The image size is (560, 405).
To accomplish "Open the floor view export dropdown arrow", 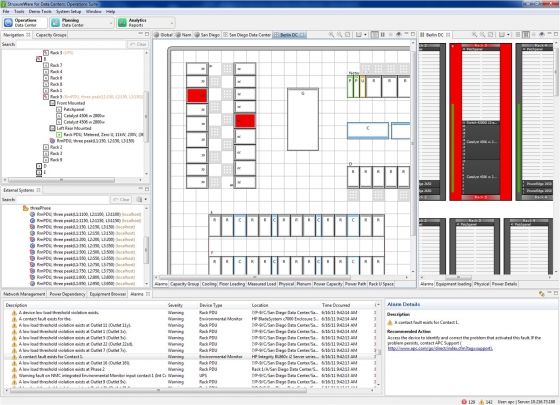I will click(365, 35).
